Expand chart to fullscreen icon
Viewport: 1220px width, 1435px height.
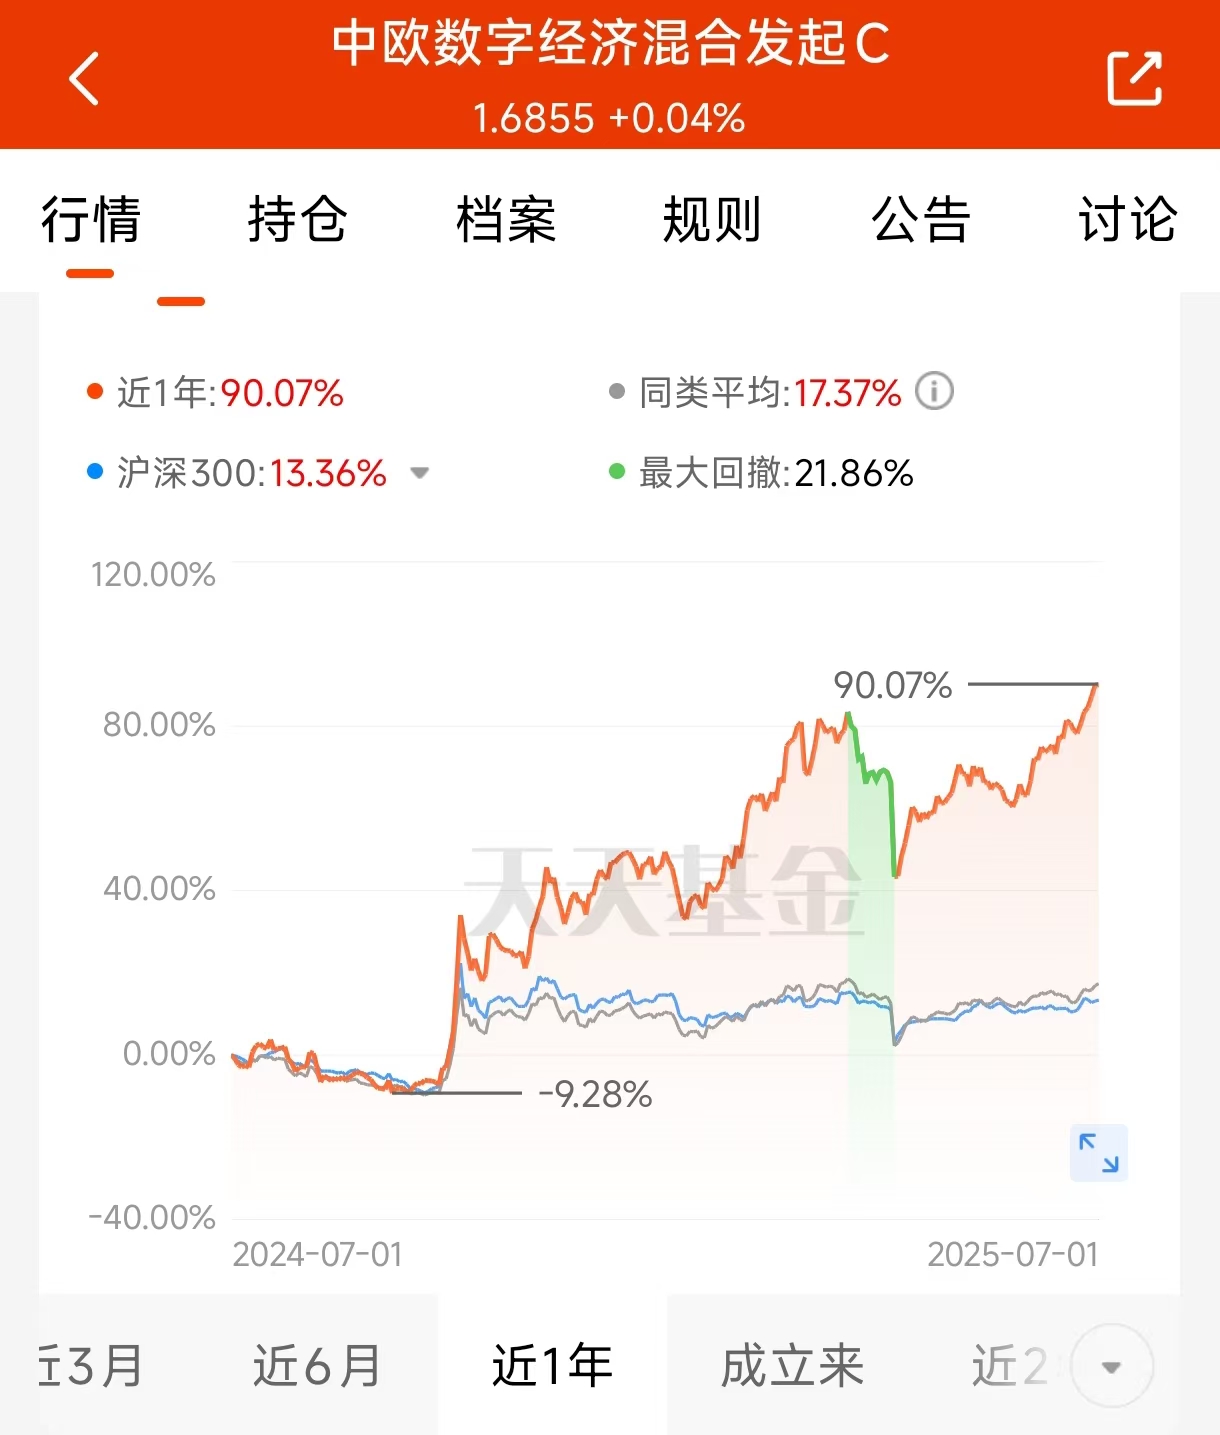pos(1098,1153)
